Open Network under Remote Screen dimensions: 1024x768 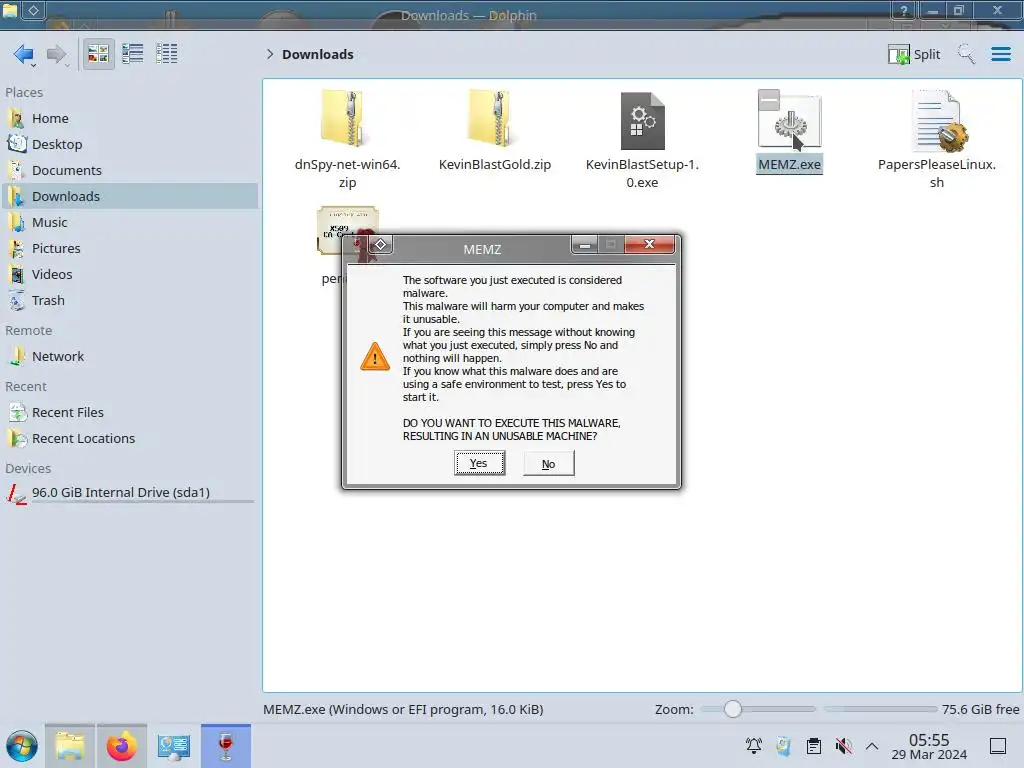(x=130, y=357)
